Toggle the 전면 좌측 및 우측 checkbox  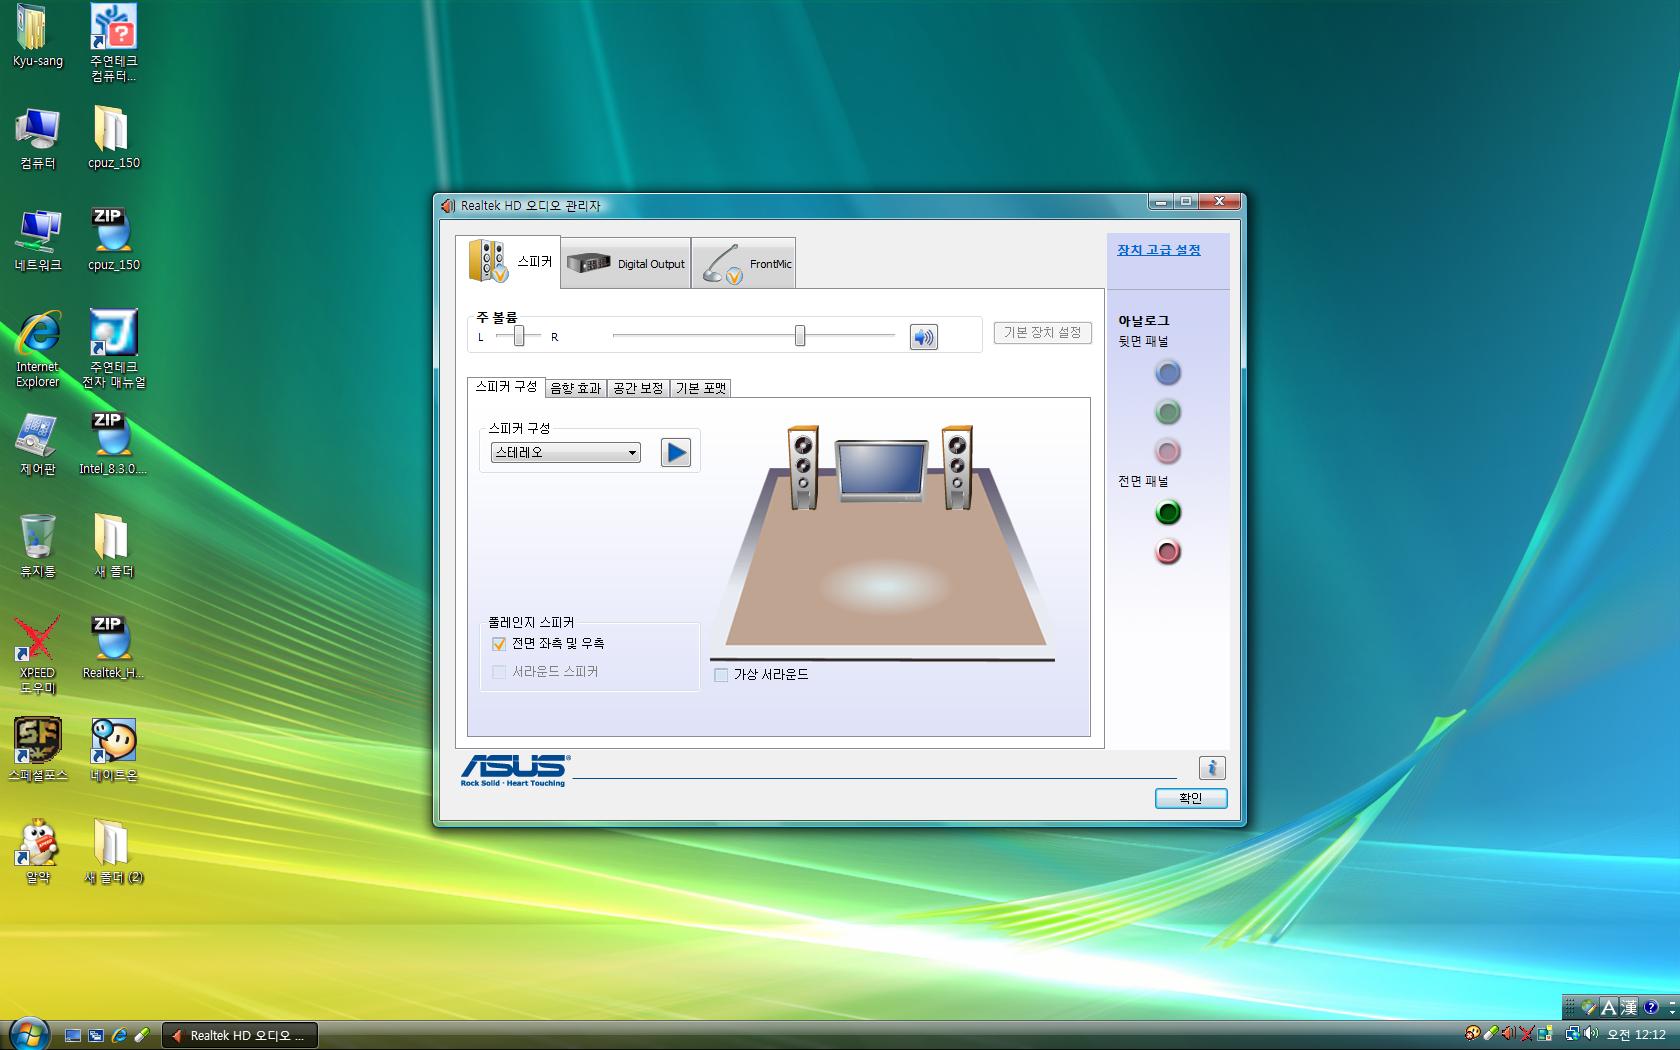(x=499, y=644)
